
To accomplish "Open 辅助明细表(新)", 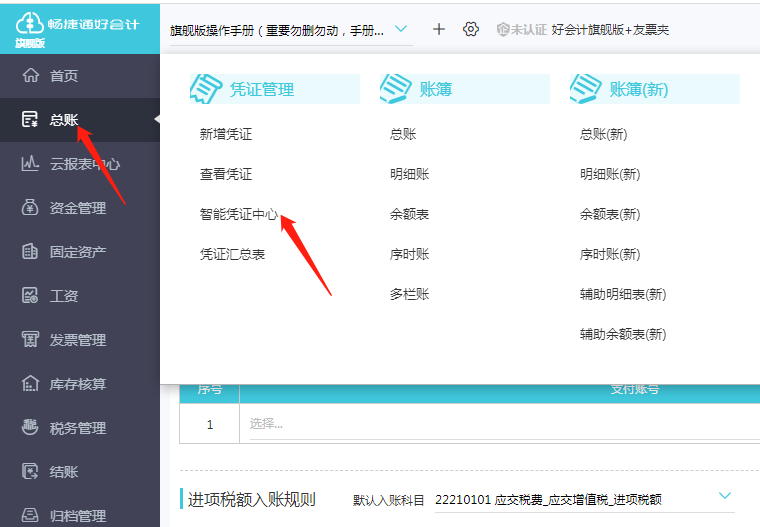I will 623,294.
